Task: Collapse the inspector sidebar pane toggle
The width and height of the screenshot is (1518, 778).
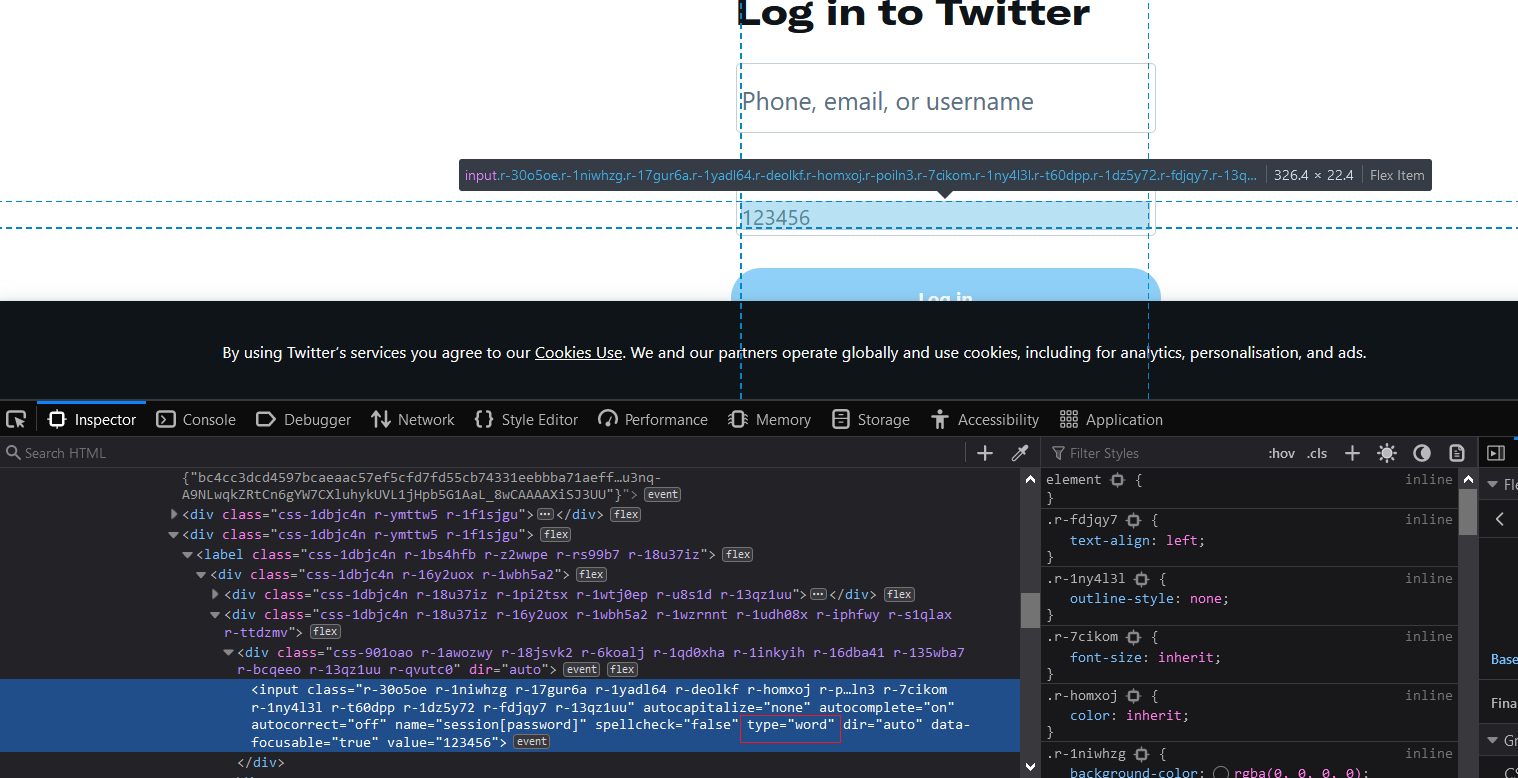Action: 1496,453
